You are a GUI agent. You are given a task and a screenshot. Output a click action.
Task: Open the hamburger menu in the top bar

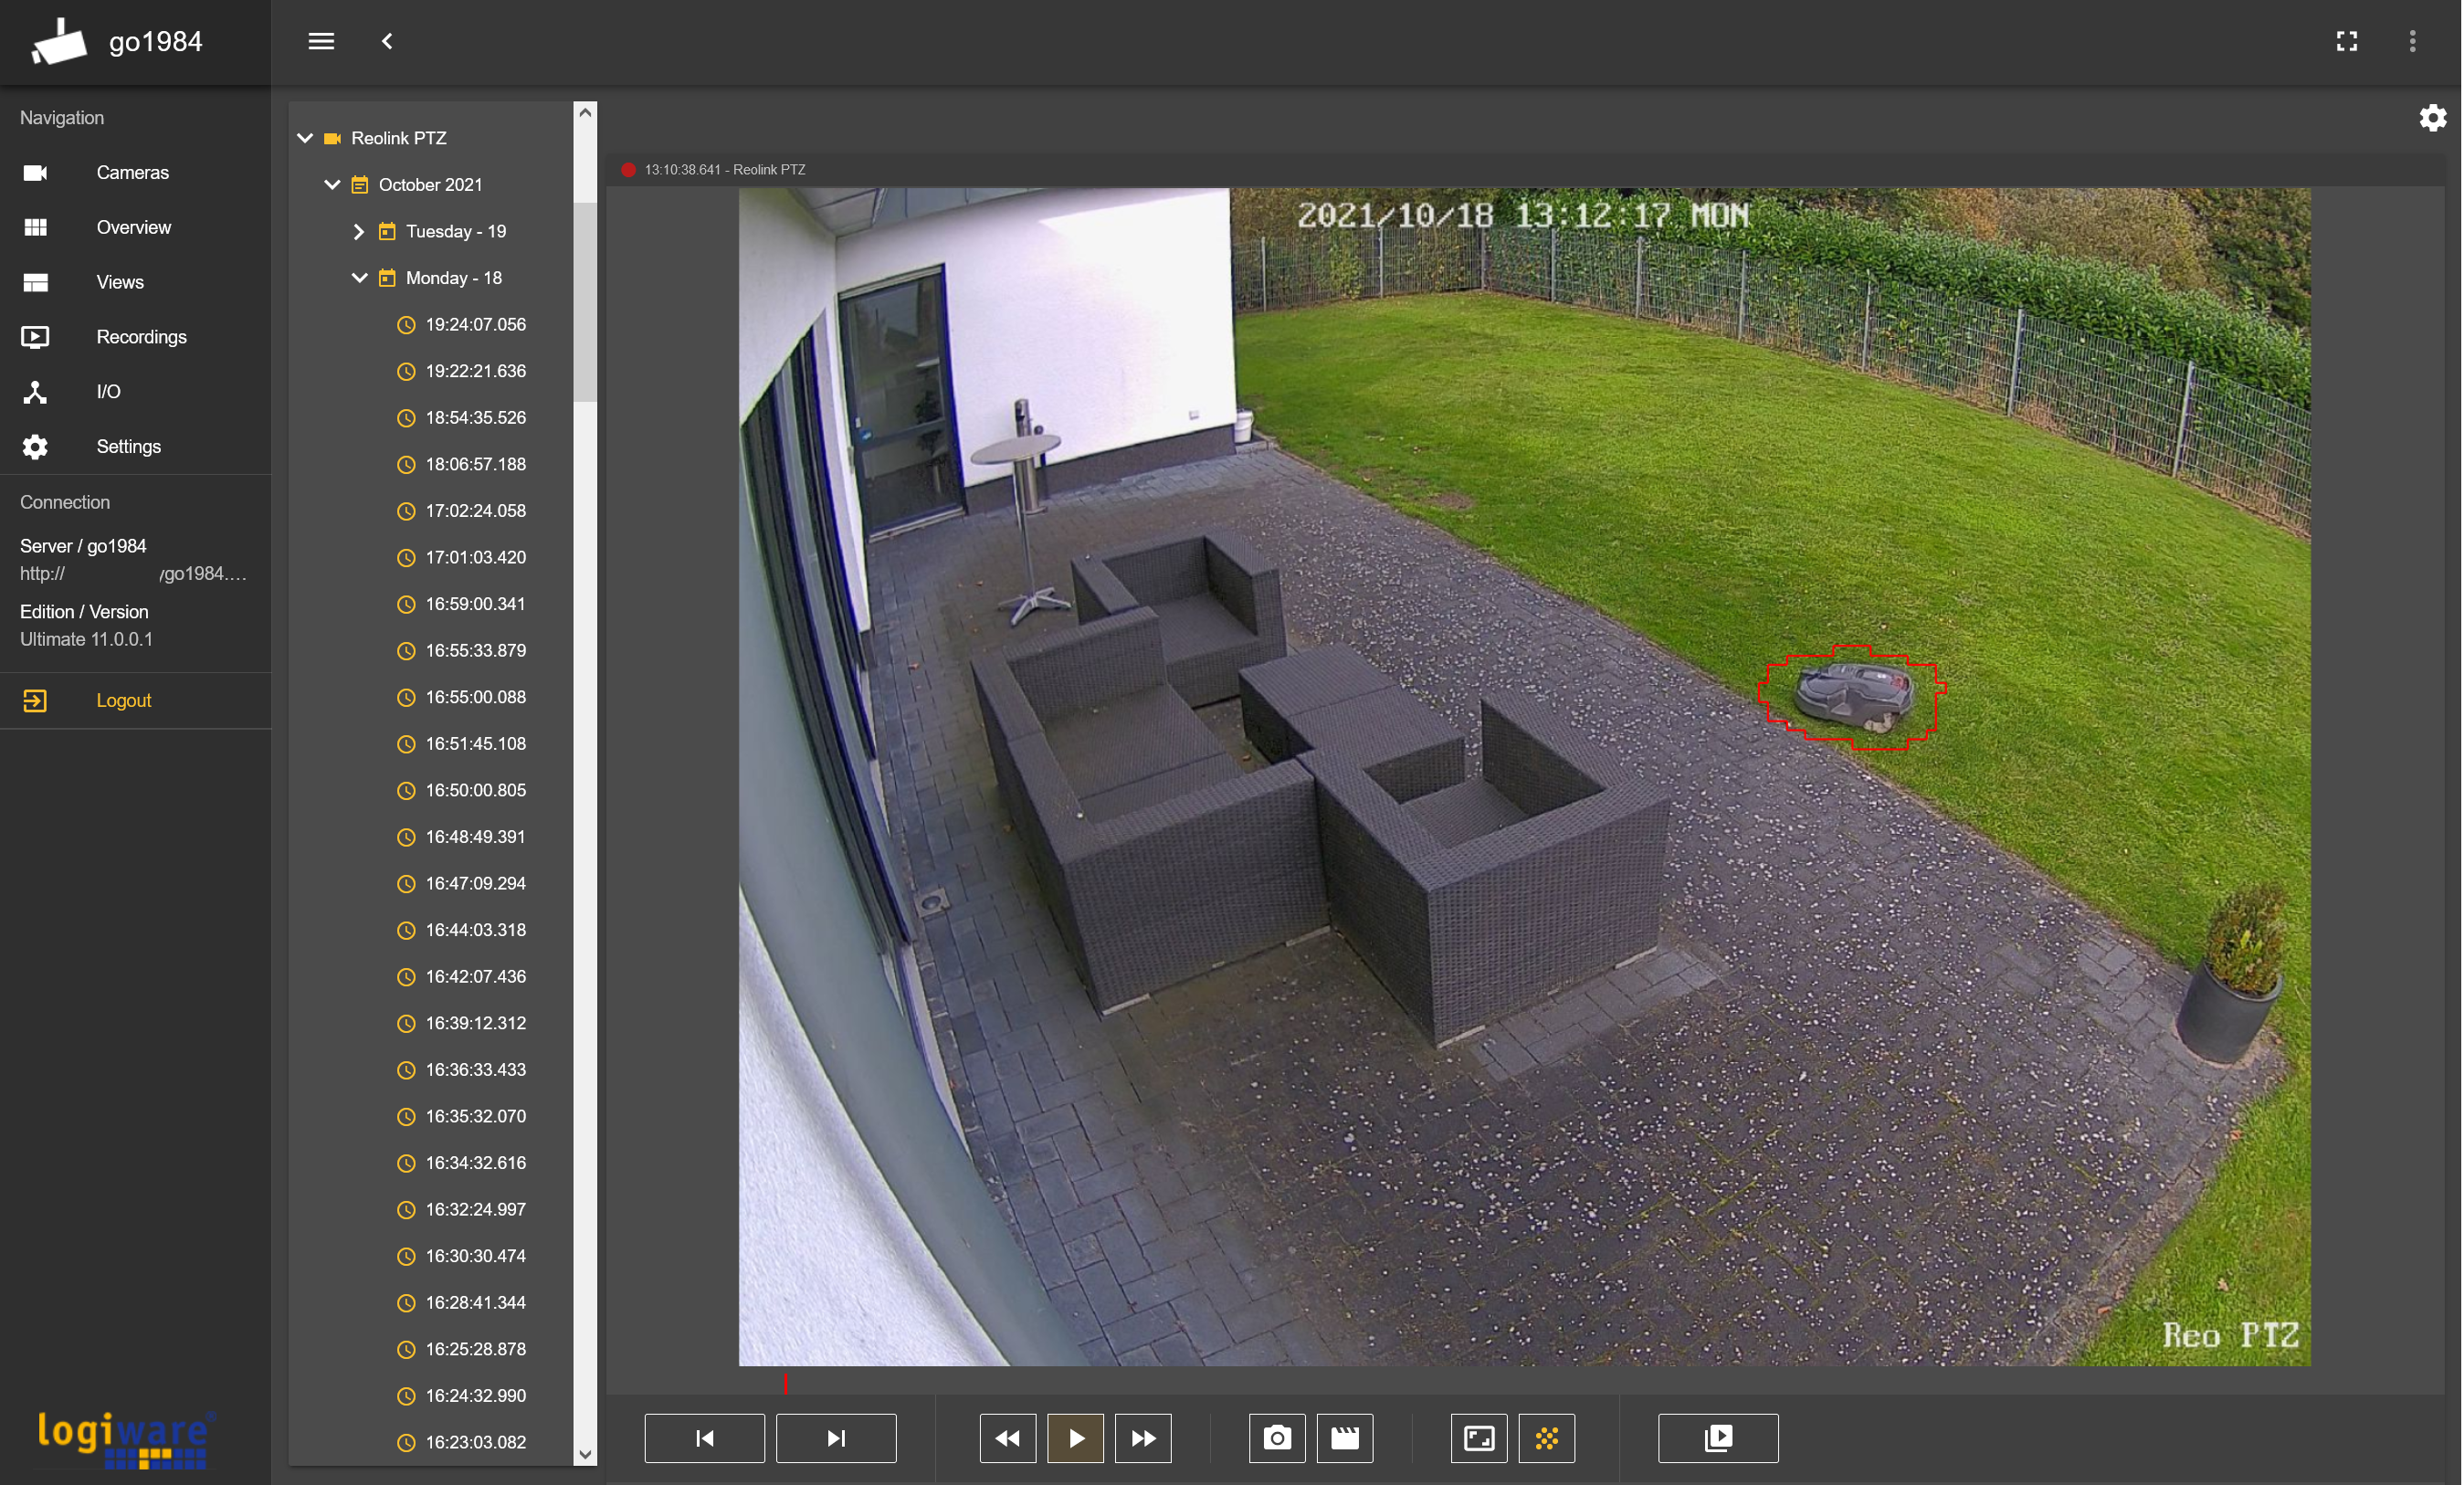(x=321, y=41)
